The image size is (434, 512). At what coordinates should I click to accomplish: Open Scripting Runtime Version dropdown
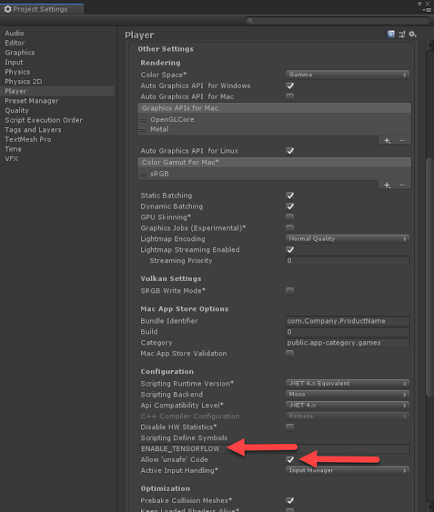pos(348,383)
